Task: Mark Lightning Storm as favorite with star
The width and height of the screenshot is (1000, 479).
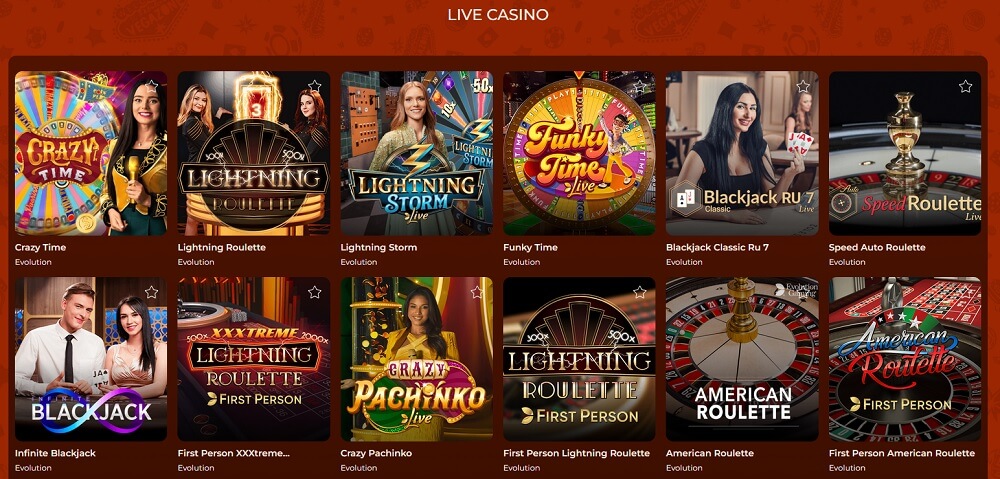Action: pyautogui.click(x=477, y=85)
